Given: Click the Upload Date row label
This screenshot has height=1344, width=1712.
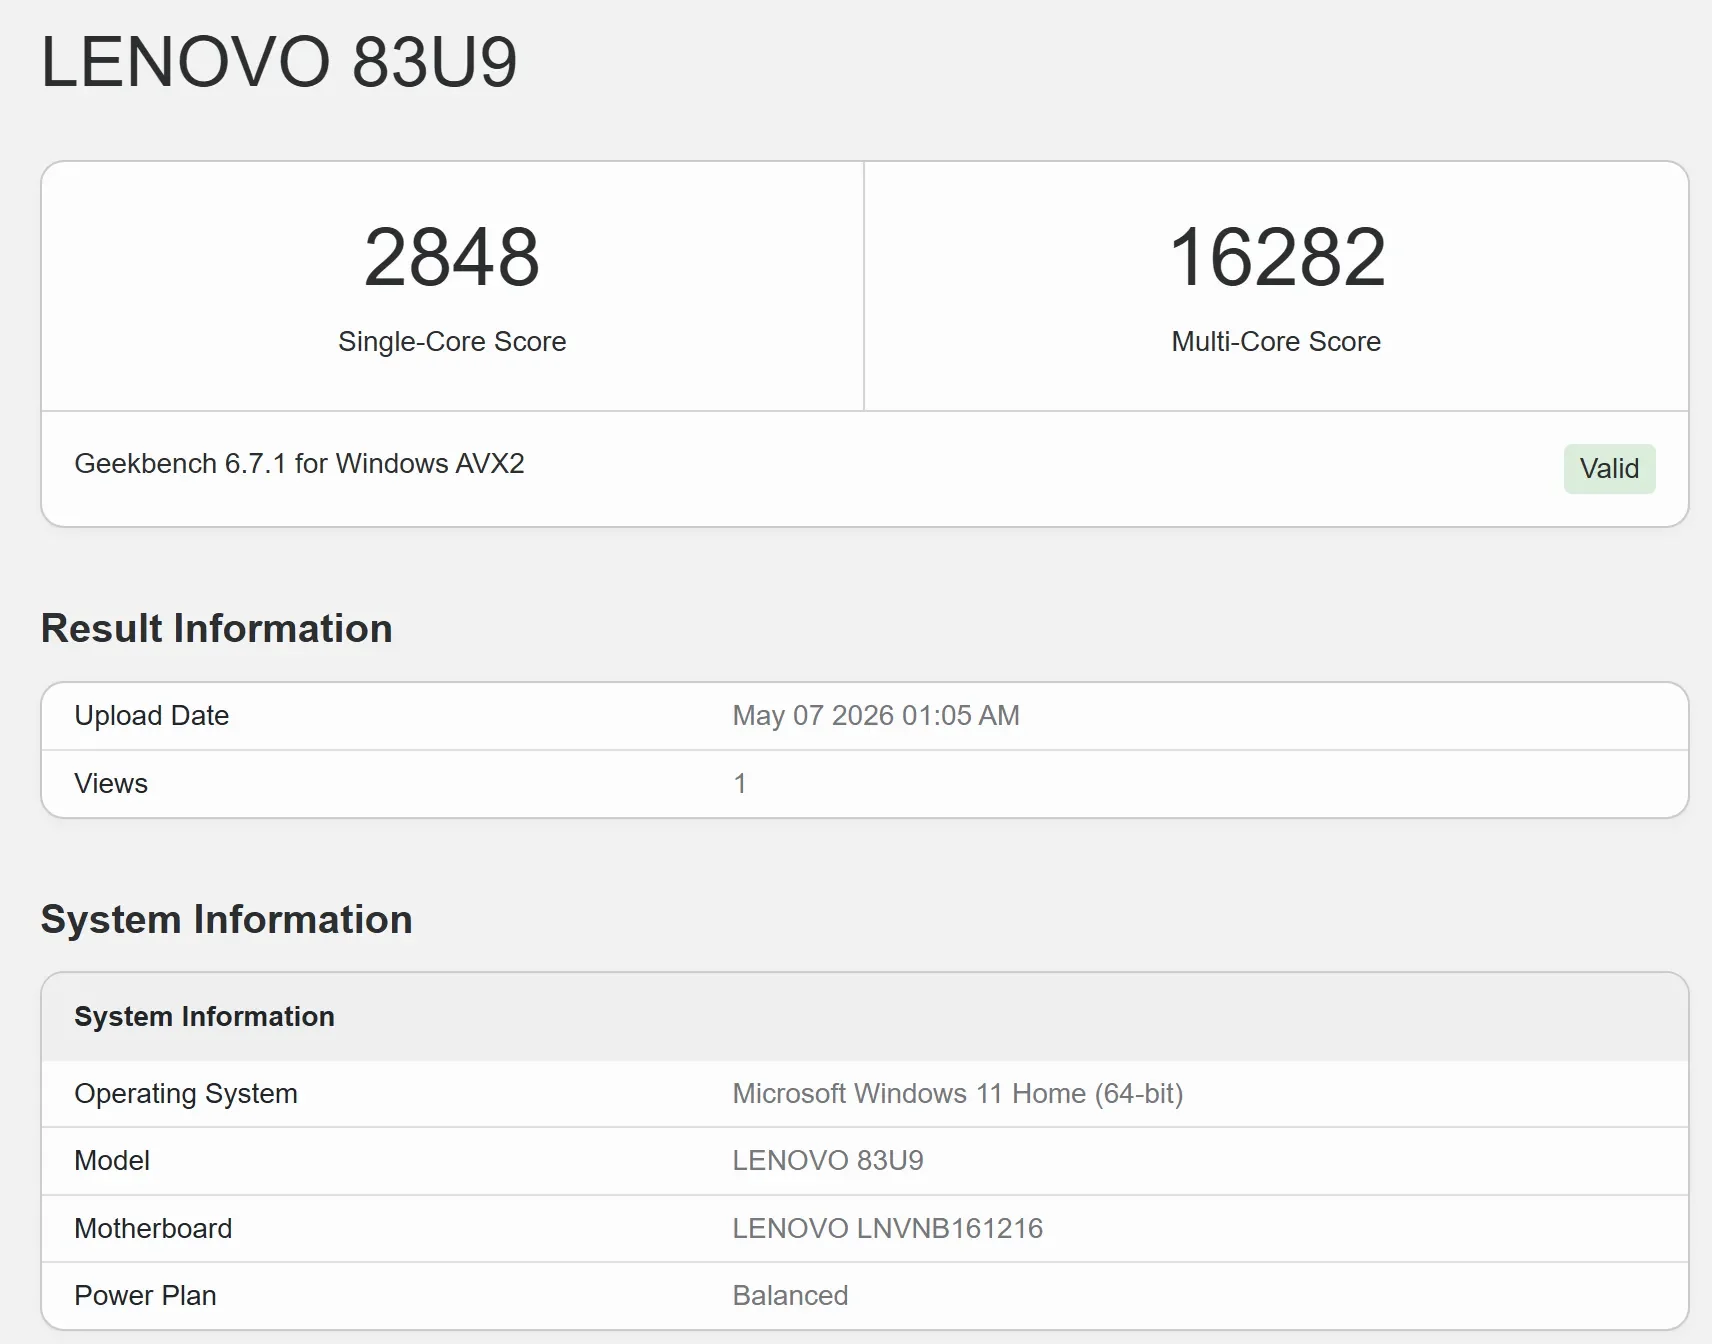Looking at the screenshot, I should coord(151,716).
